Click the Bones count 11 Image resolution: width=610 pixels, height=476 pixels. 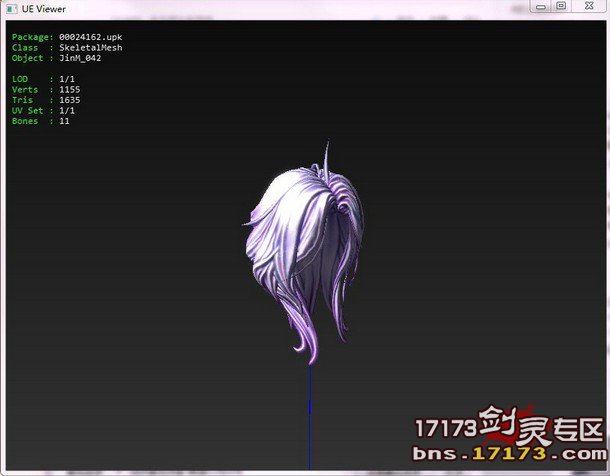click(64, 121)
